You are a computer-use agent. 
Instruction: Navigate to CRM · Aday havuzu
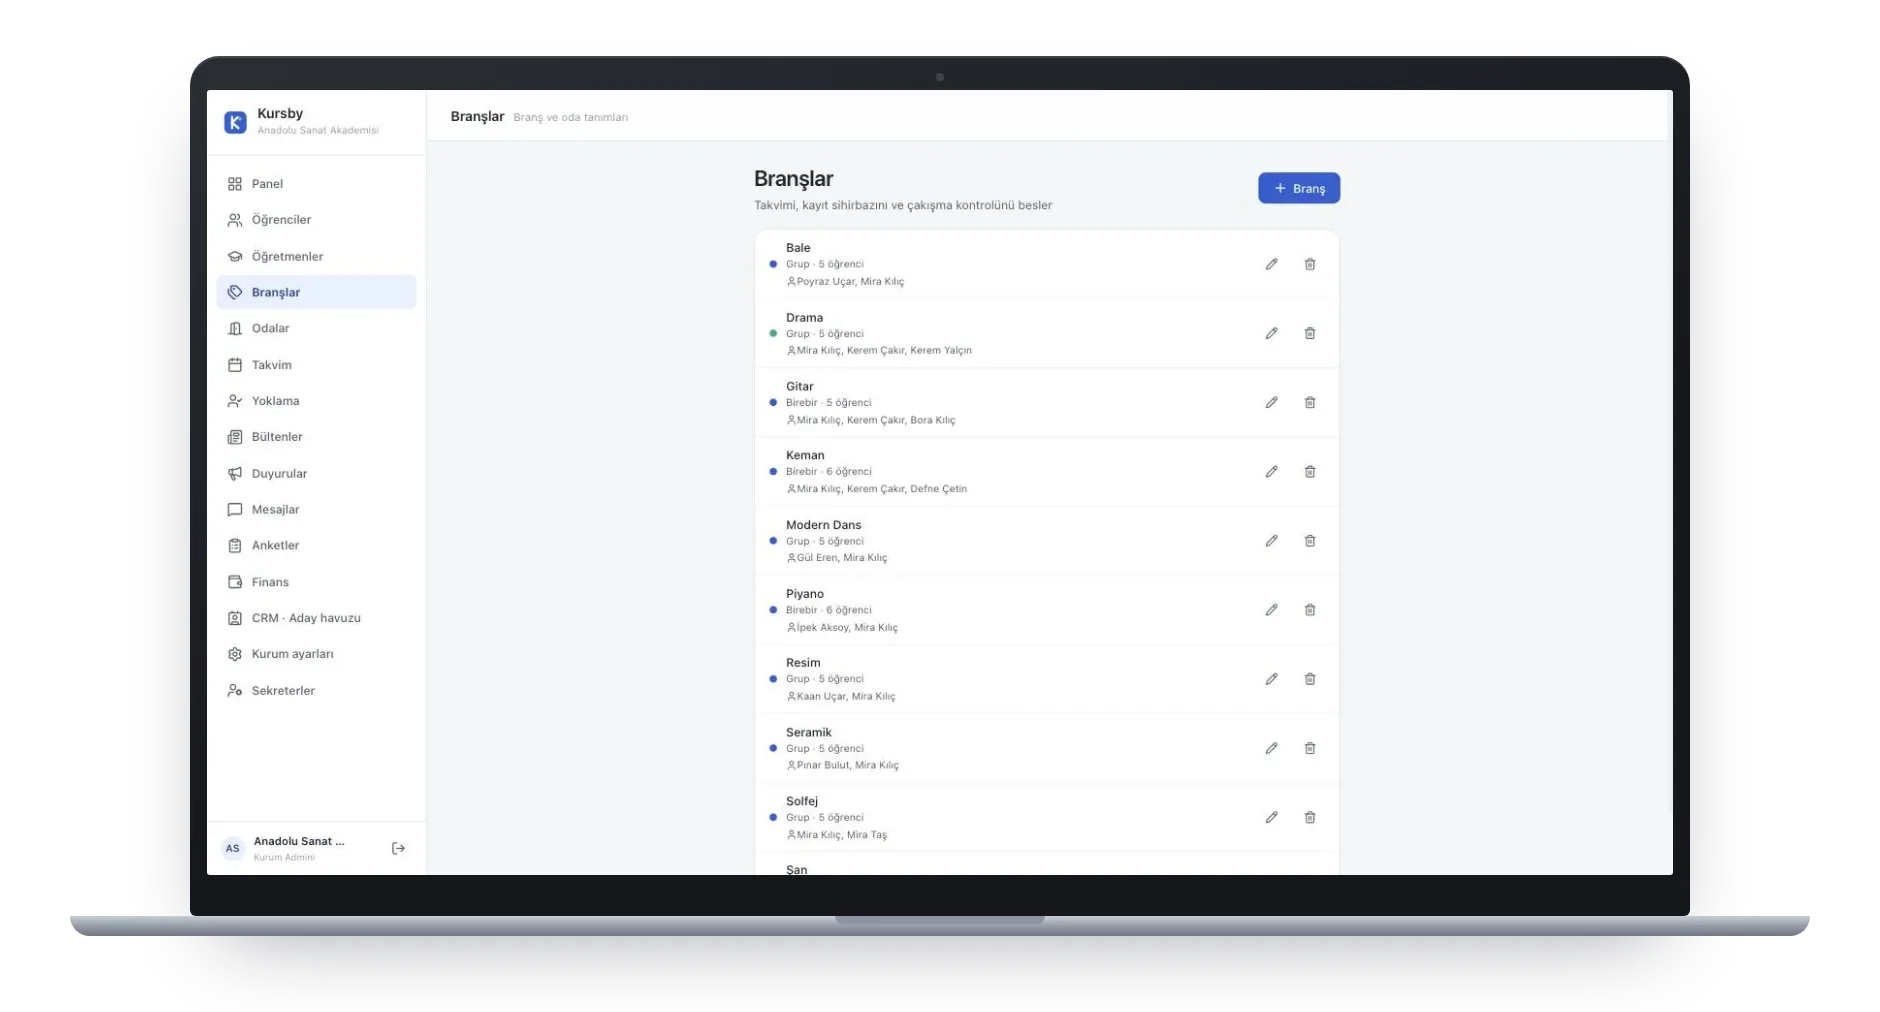point(316,618)
